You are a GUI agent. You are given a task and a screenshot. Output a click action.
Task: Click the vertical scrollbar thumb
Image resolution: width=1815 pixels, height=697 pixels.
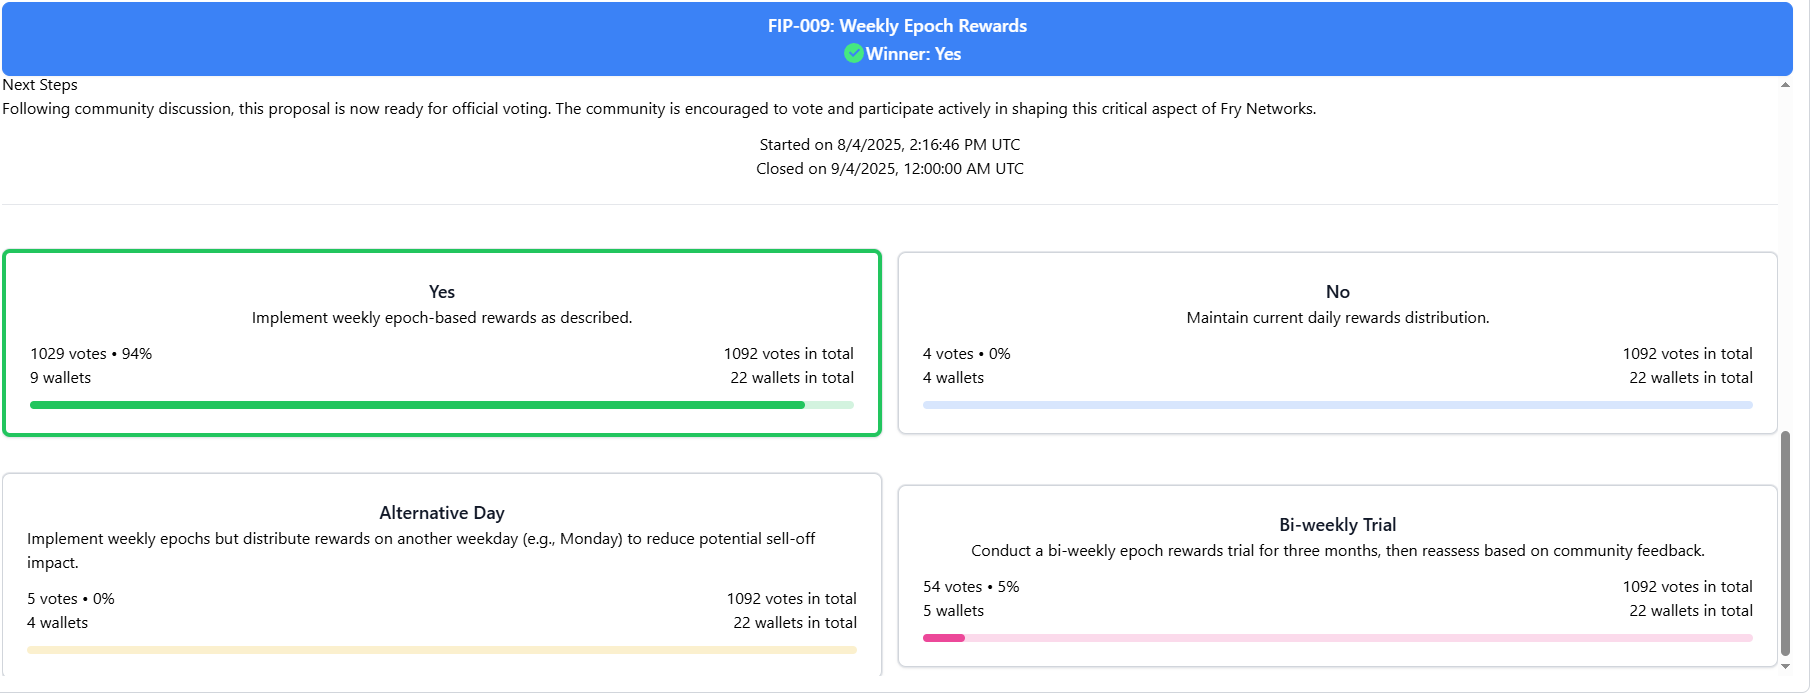click(1786, 544)
